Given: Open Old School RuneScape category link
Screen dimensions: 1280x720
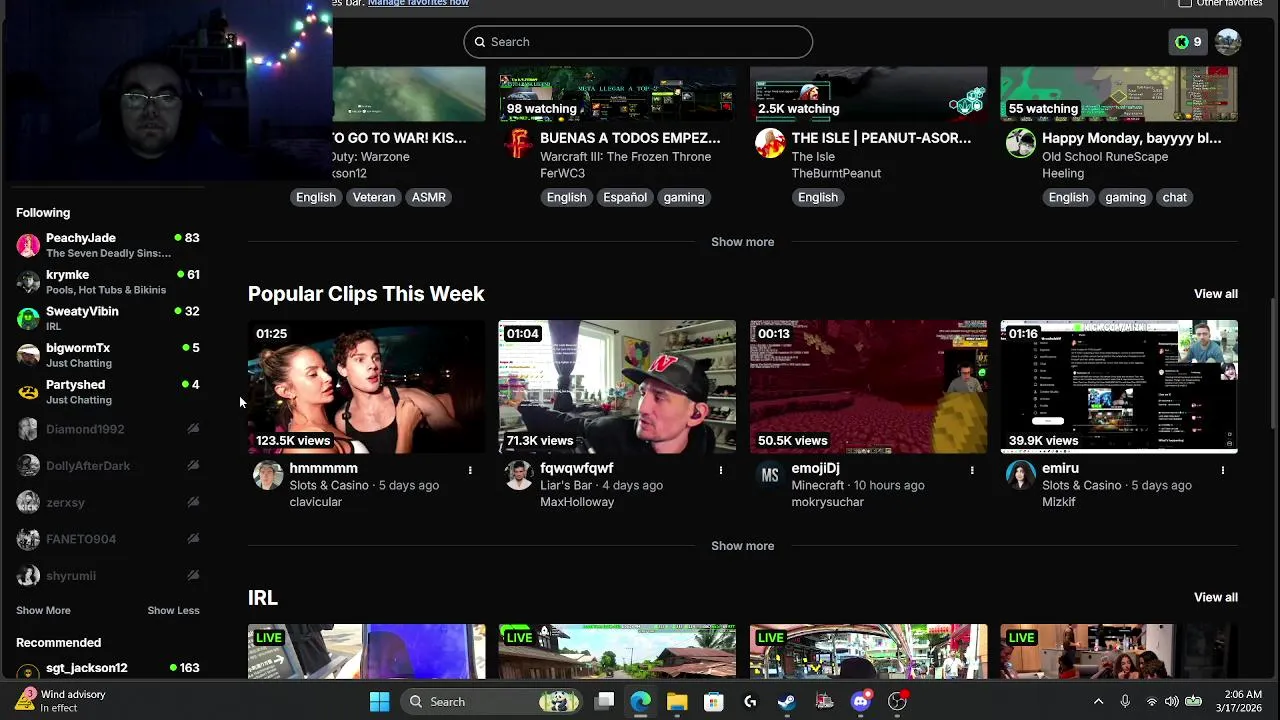Looking at the screenshot, I should pyautogui.click(x=1105, y=157).
